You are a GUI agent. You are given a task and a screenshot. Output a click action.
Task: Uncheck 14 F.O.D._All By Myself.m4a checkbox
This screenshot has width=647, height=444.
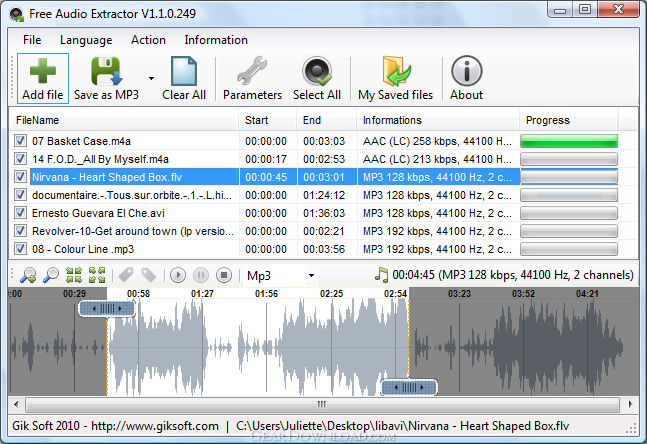coord(20,159)
